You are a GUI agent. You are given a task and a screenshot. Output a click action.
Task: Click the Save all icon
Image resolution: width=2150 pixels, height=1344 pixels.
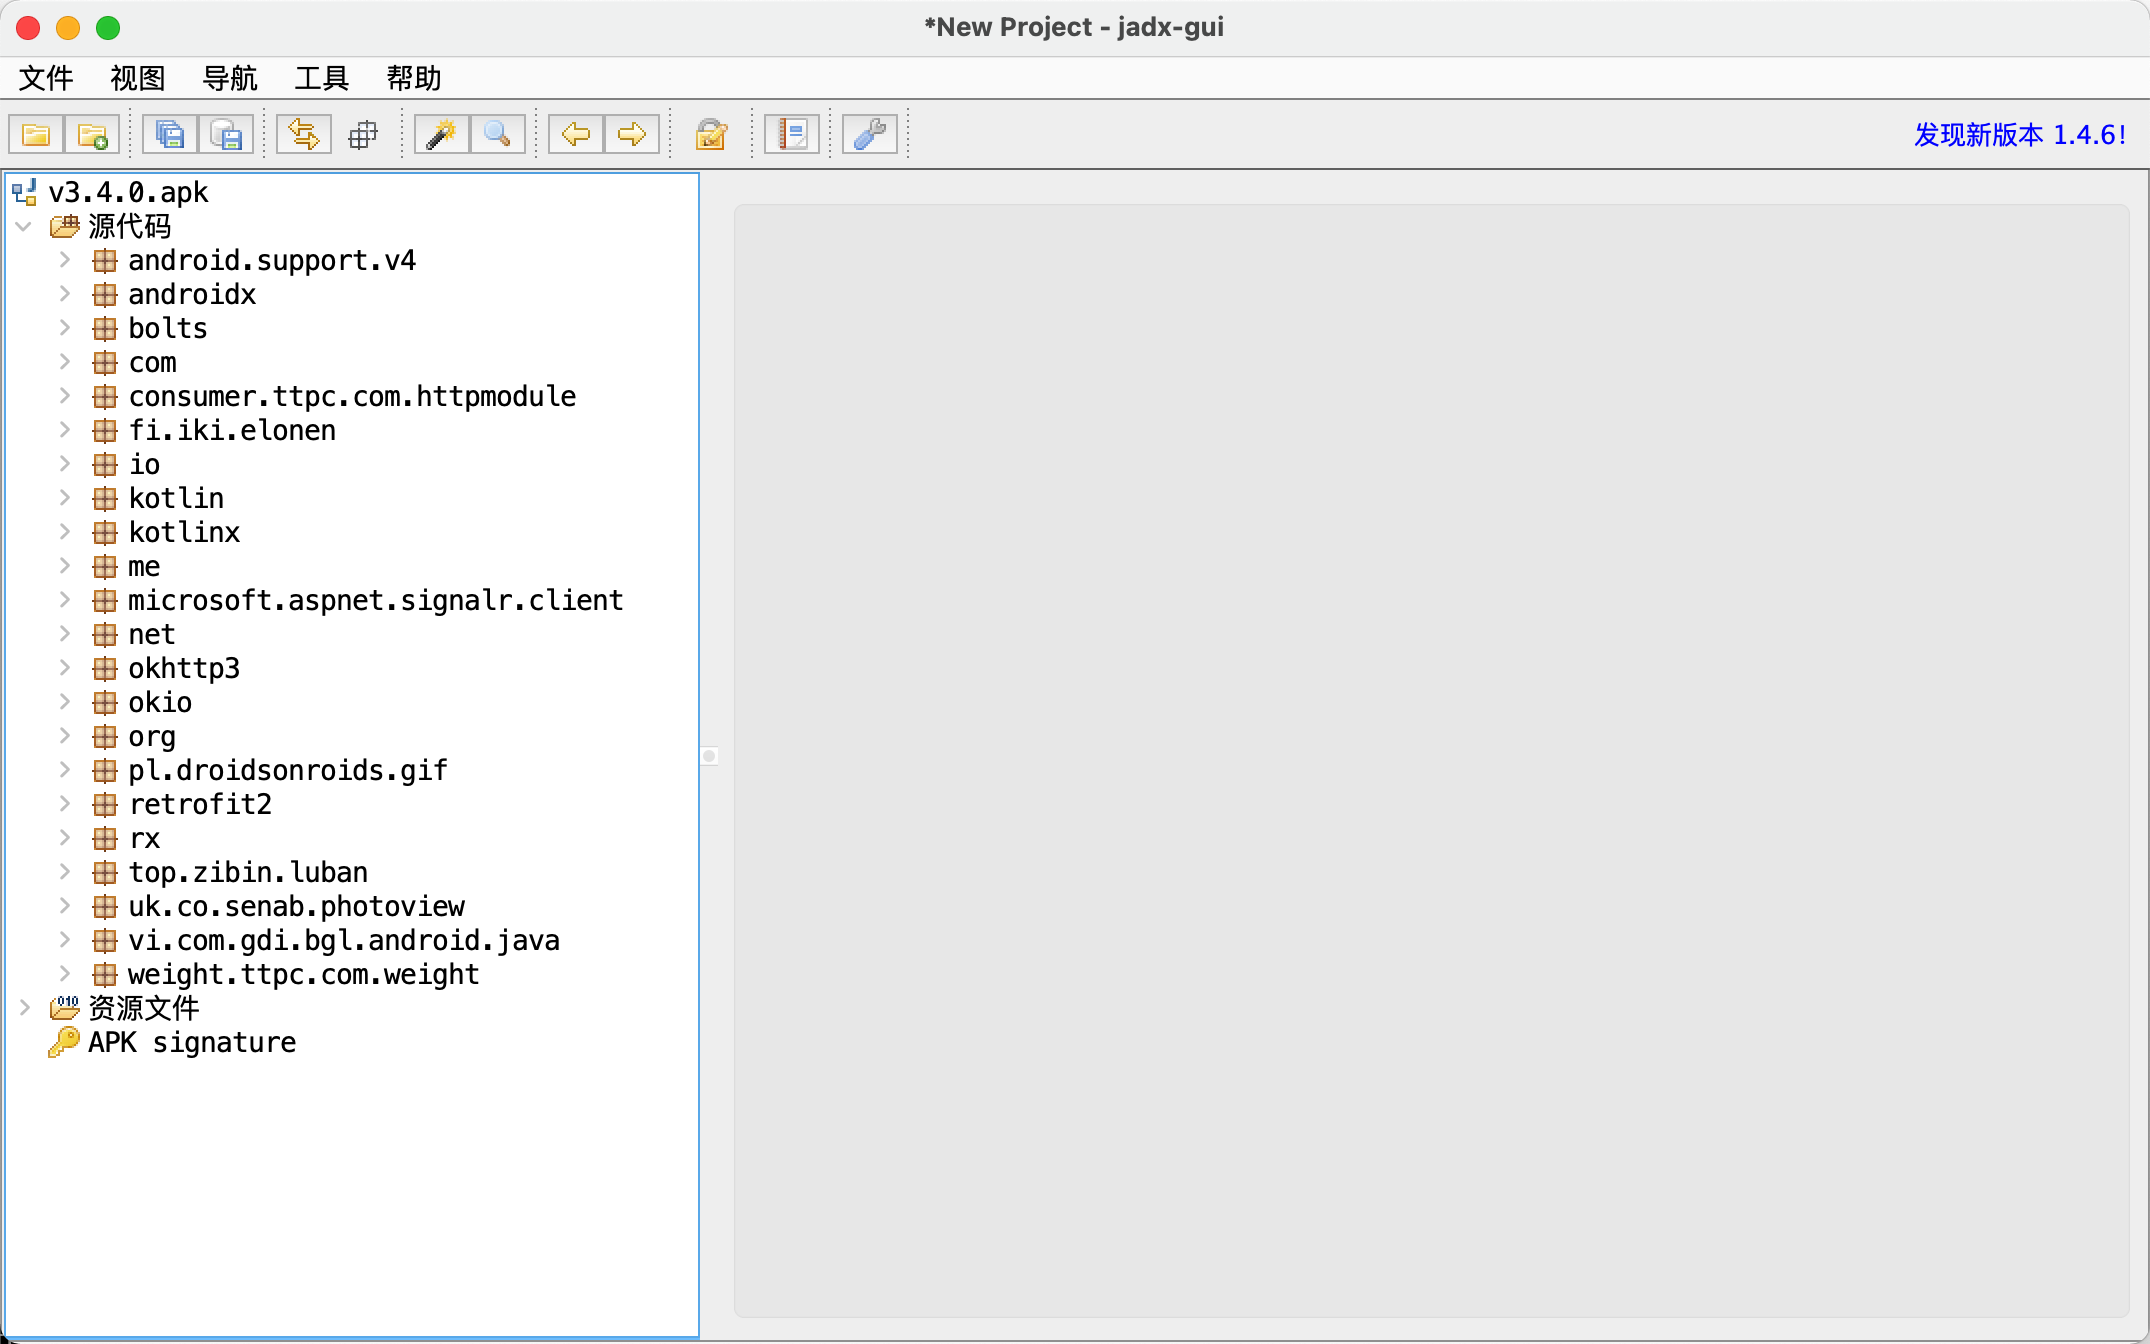pyautogui.click(x=170, y=134)
